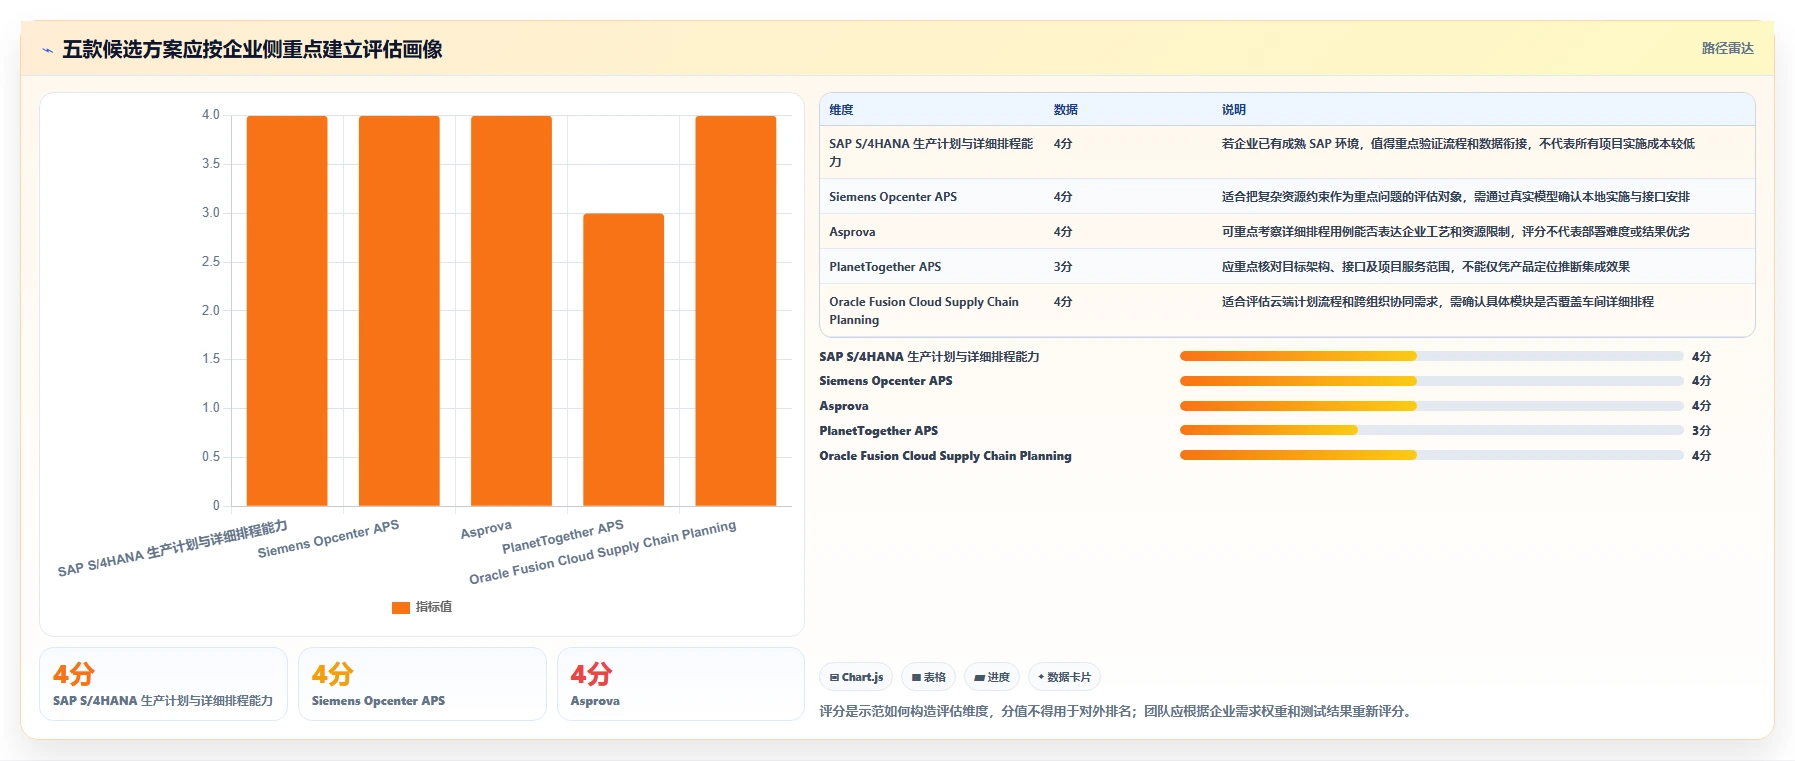Viewport: 1795px width, 761px height.
Task: Click the 路径雷达 tag in the header
Action: (x=1727, y=48)
